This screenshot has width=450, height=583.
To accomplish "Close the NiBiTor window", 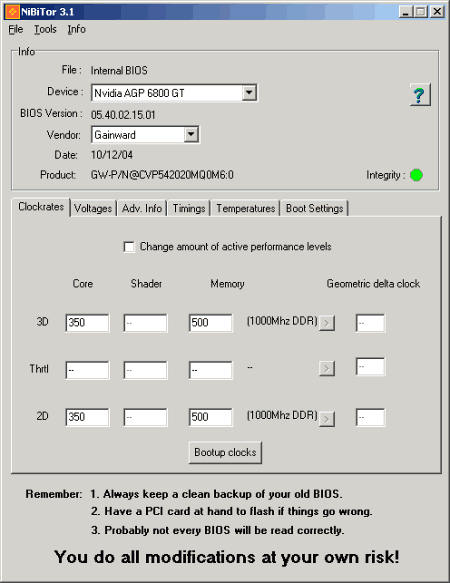I will [x=437, y=12].
